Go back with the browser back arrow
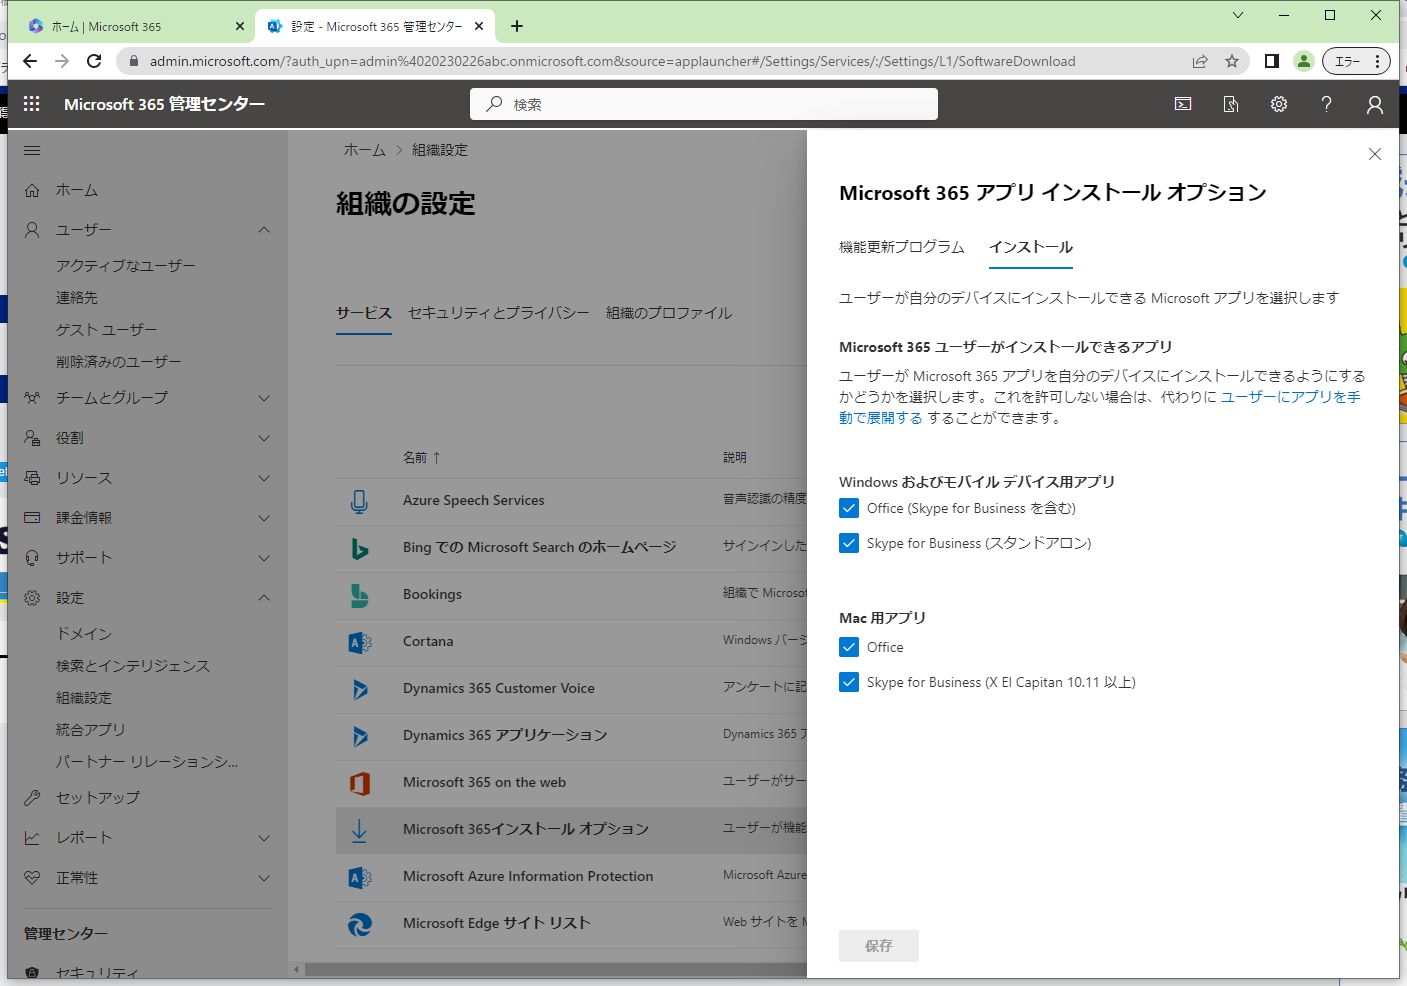Screen dimensions: 1407x986 [30, 61]
